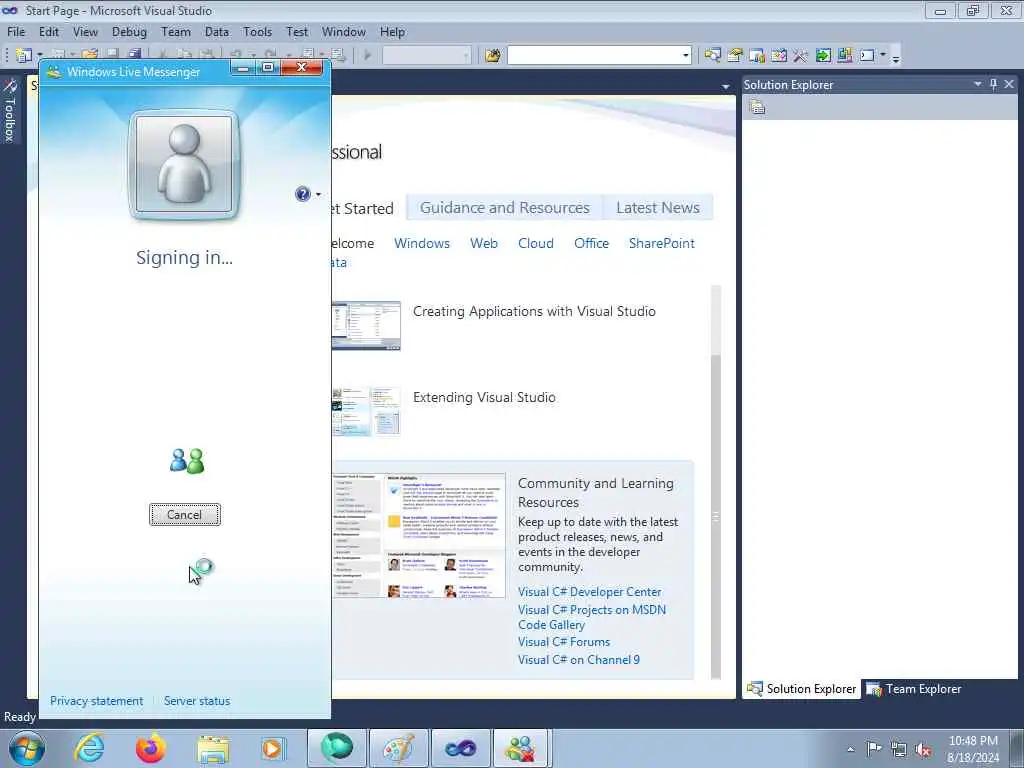Select Creating Applications with Visual Studio

(x=534, y=312)
